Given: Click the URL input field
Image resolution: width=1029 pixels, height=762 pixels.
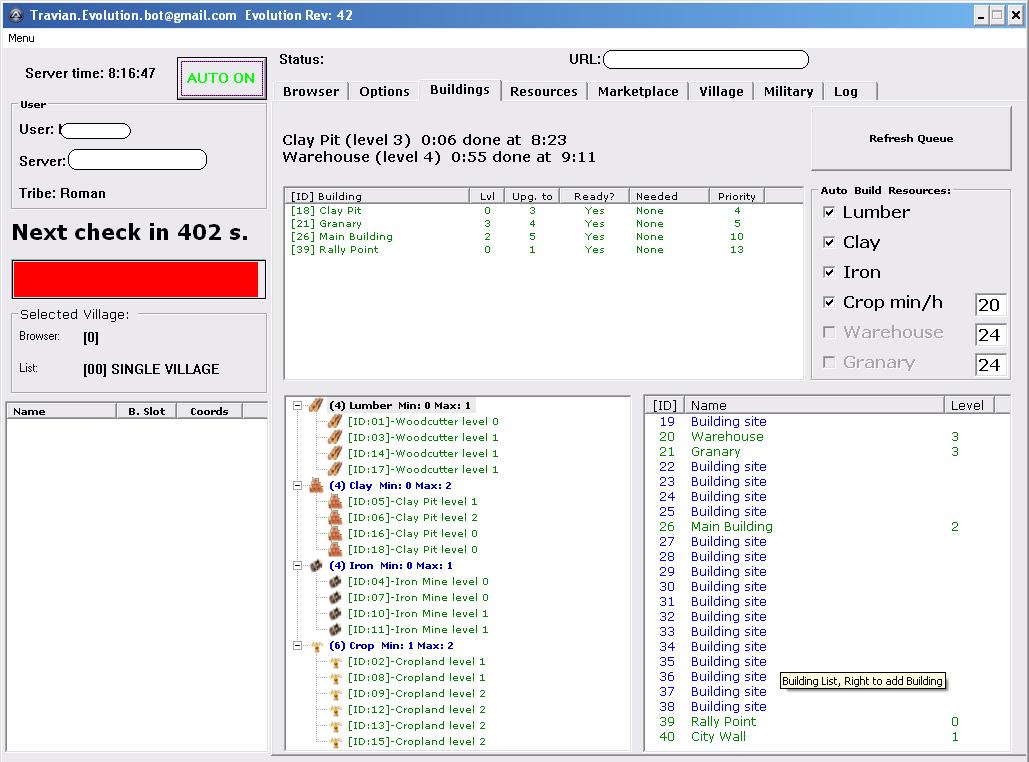Looking at the screenshot, I should coord(692,60).
